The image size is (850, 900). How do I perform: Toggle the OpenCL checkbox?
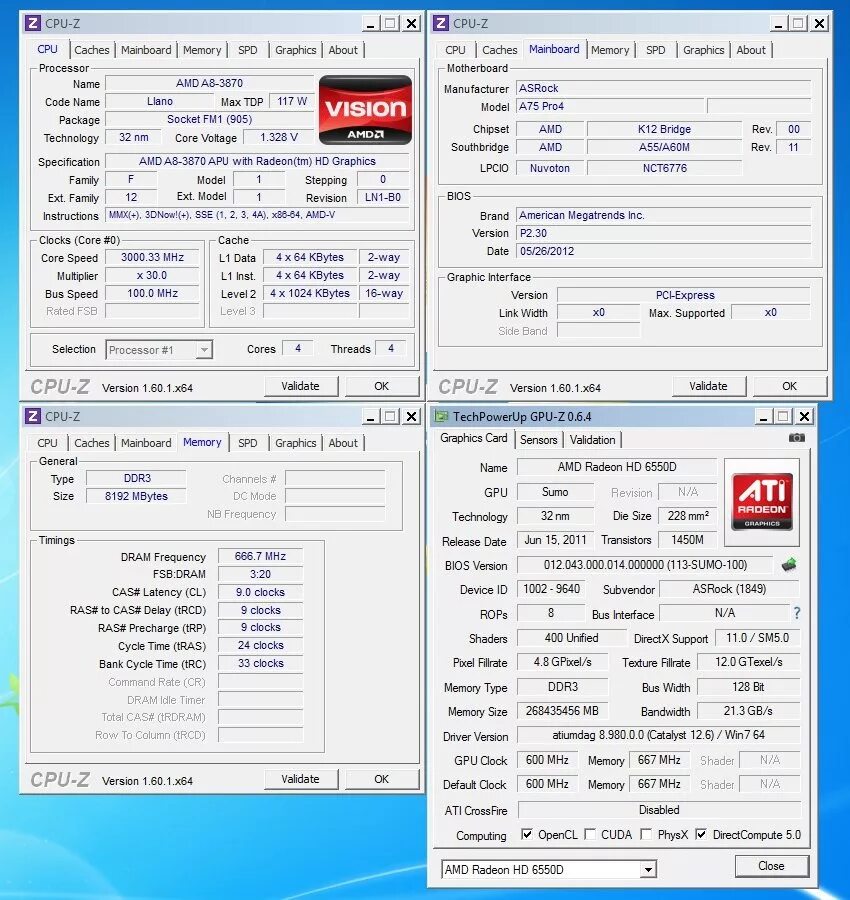[x=526, y=834]
